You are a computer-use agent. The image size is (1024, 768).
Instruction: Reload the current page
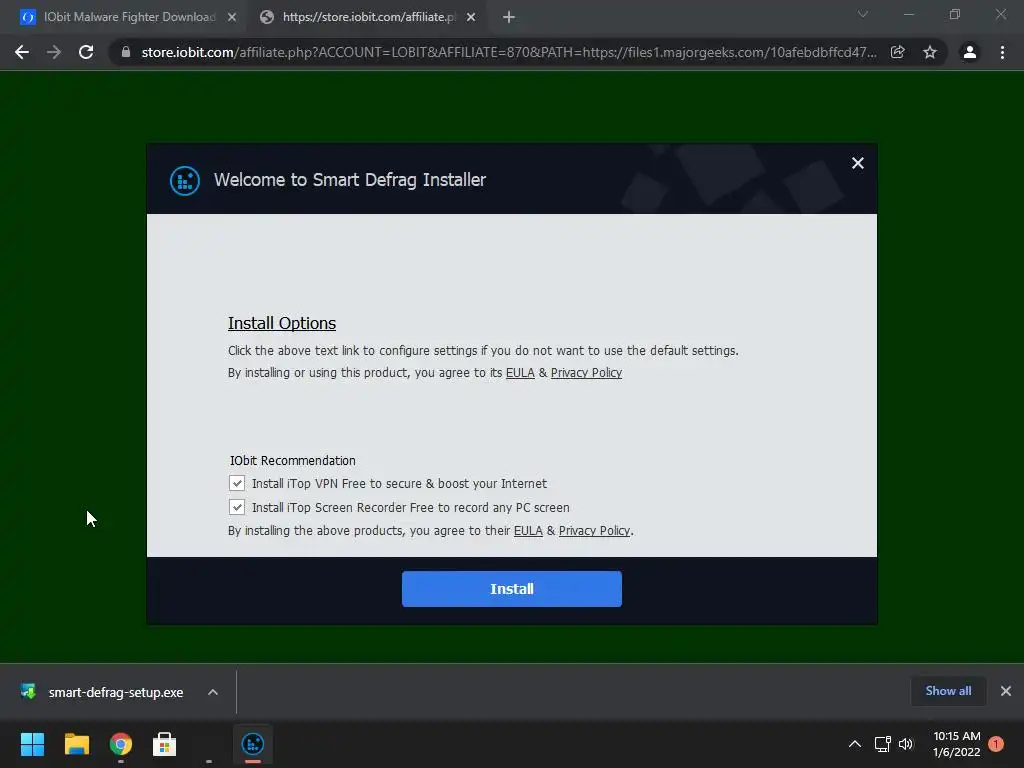(x=86, y=52)
